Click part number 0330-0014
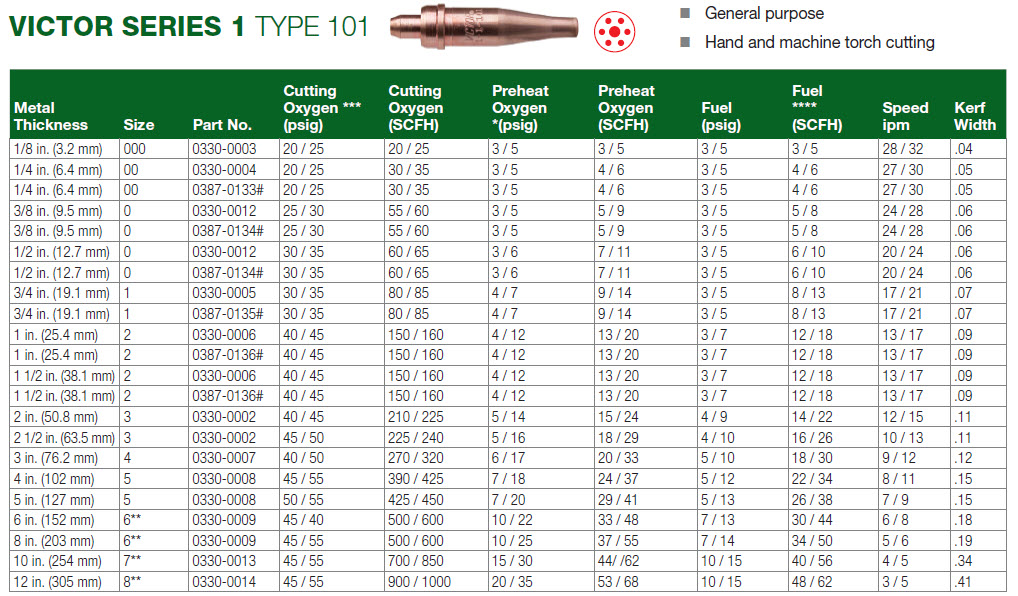 click(224, 582)
